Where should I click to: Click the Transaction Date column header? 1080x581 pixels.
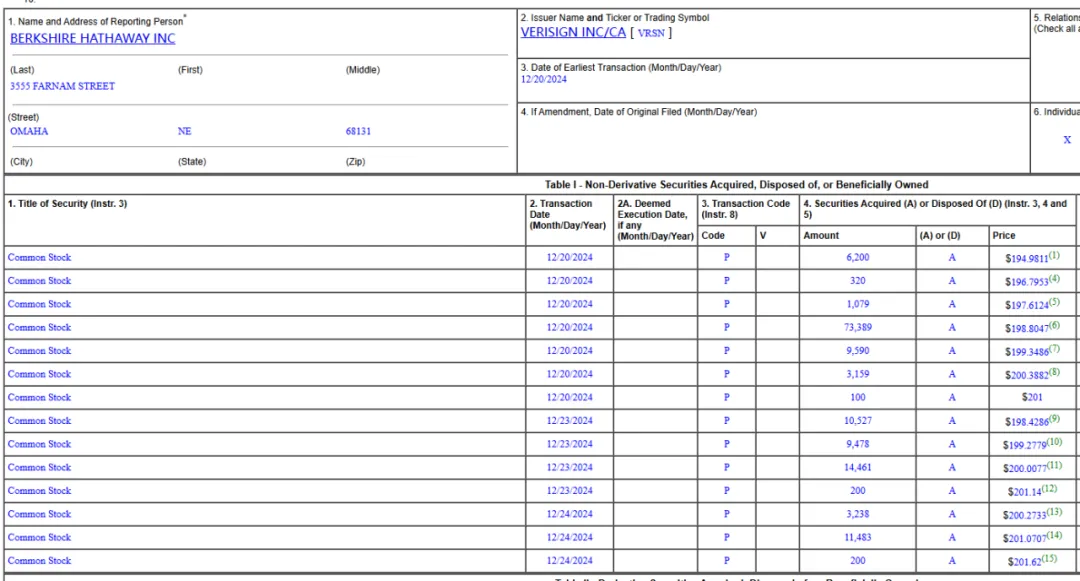click(x=568, y=214)
